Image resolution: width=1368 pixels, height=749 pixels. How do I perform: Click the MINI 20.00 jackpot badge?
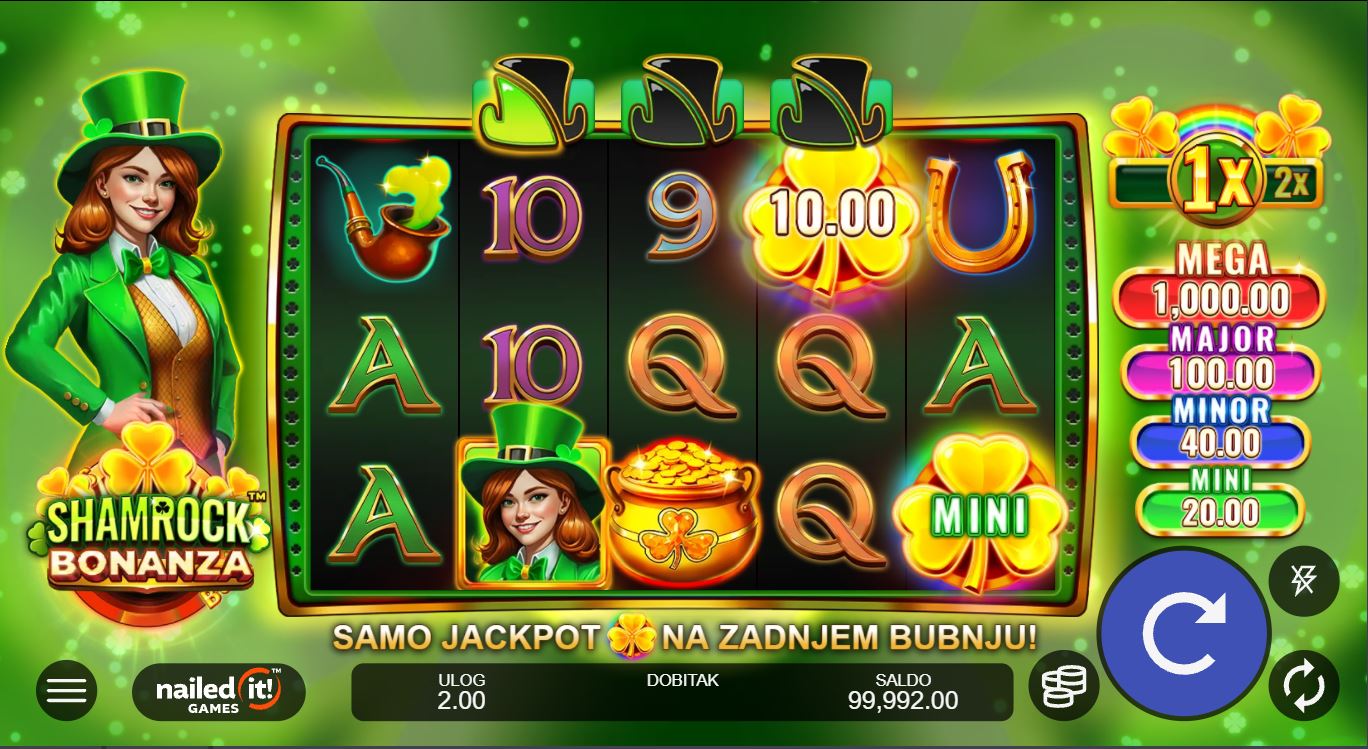pyautogui.click(x=1220, y=502)
